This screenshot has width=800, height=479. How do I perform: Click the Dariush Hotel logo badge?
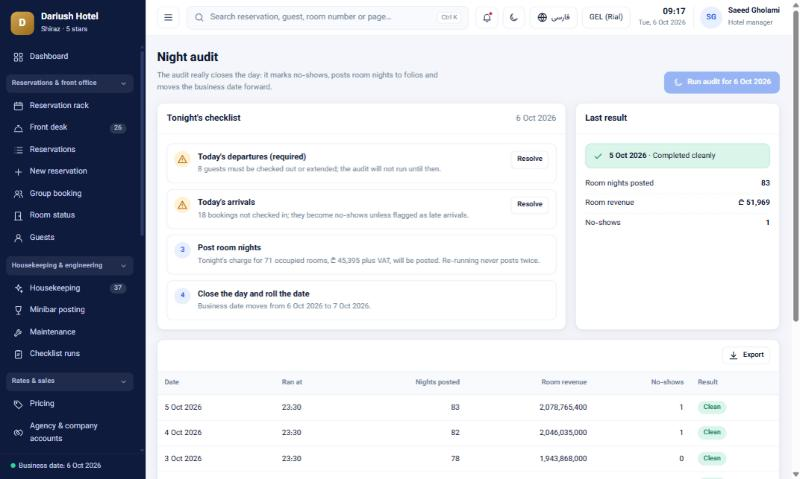(22, 22)
